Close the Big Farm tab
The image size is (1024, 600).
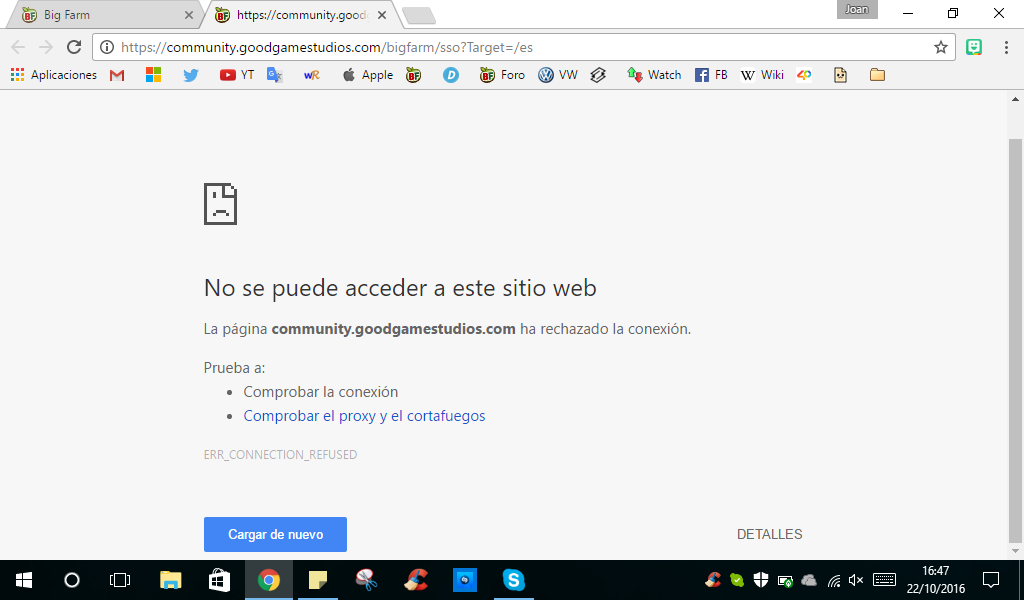(189, 14)
